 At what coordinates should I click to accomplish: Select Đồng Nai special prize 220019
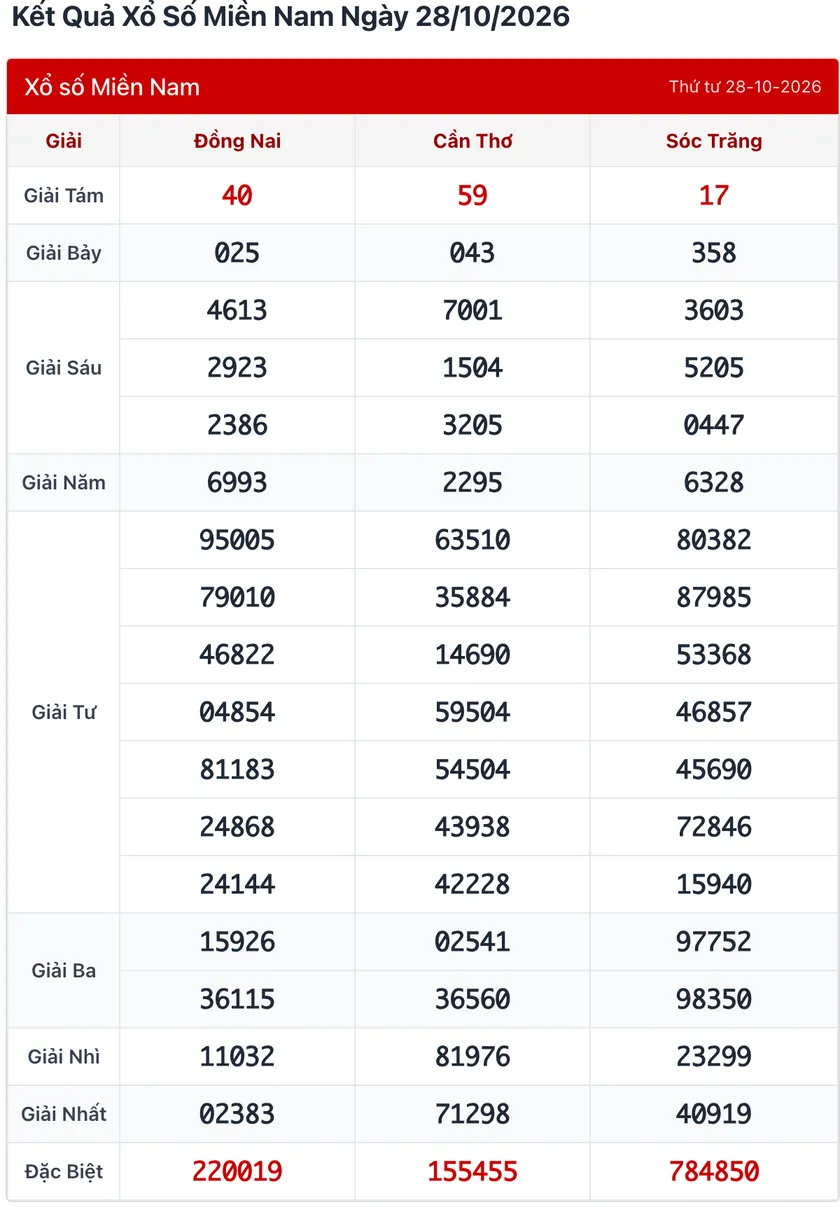(237, 1171)
